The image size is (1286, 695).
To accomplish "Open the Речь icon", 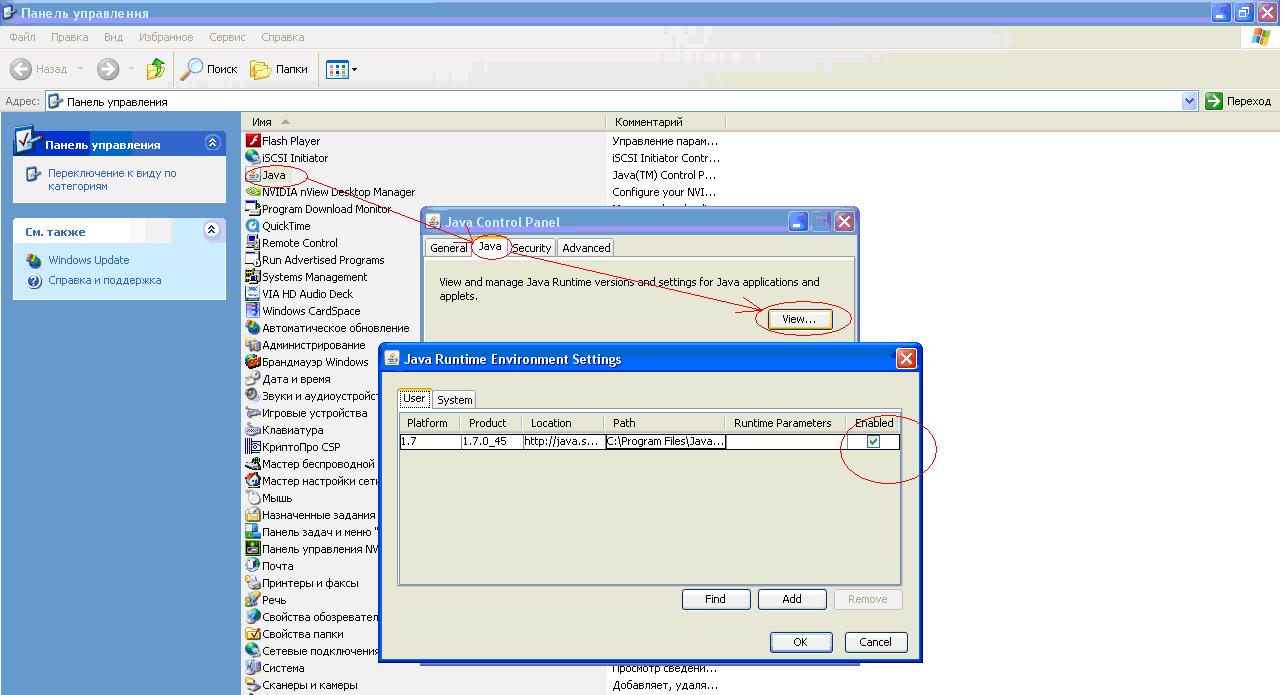I will click(x=253, y=600).
